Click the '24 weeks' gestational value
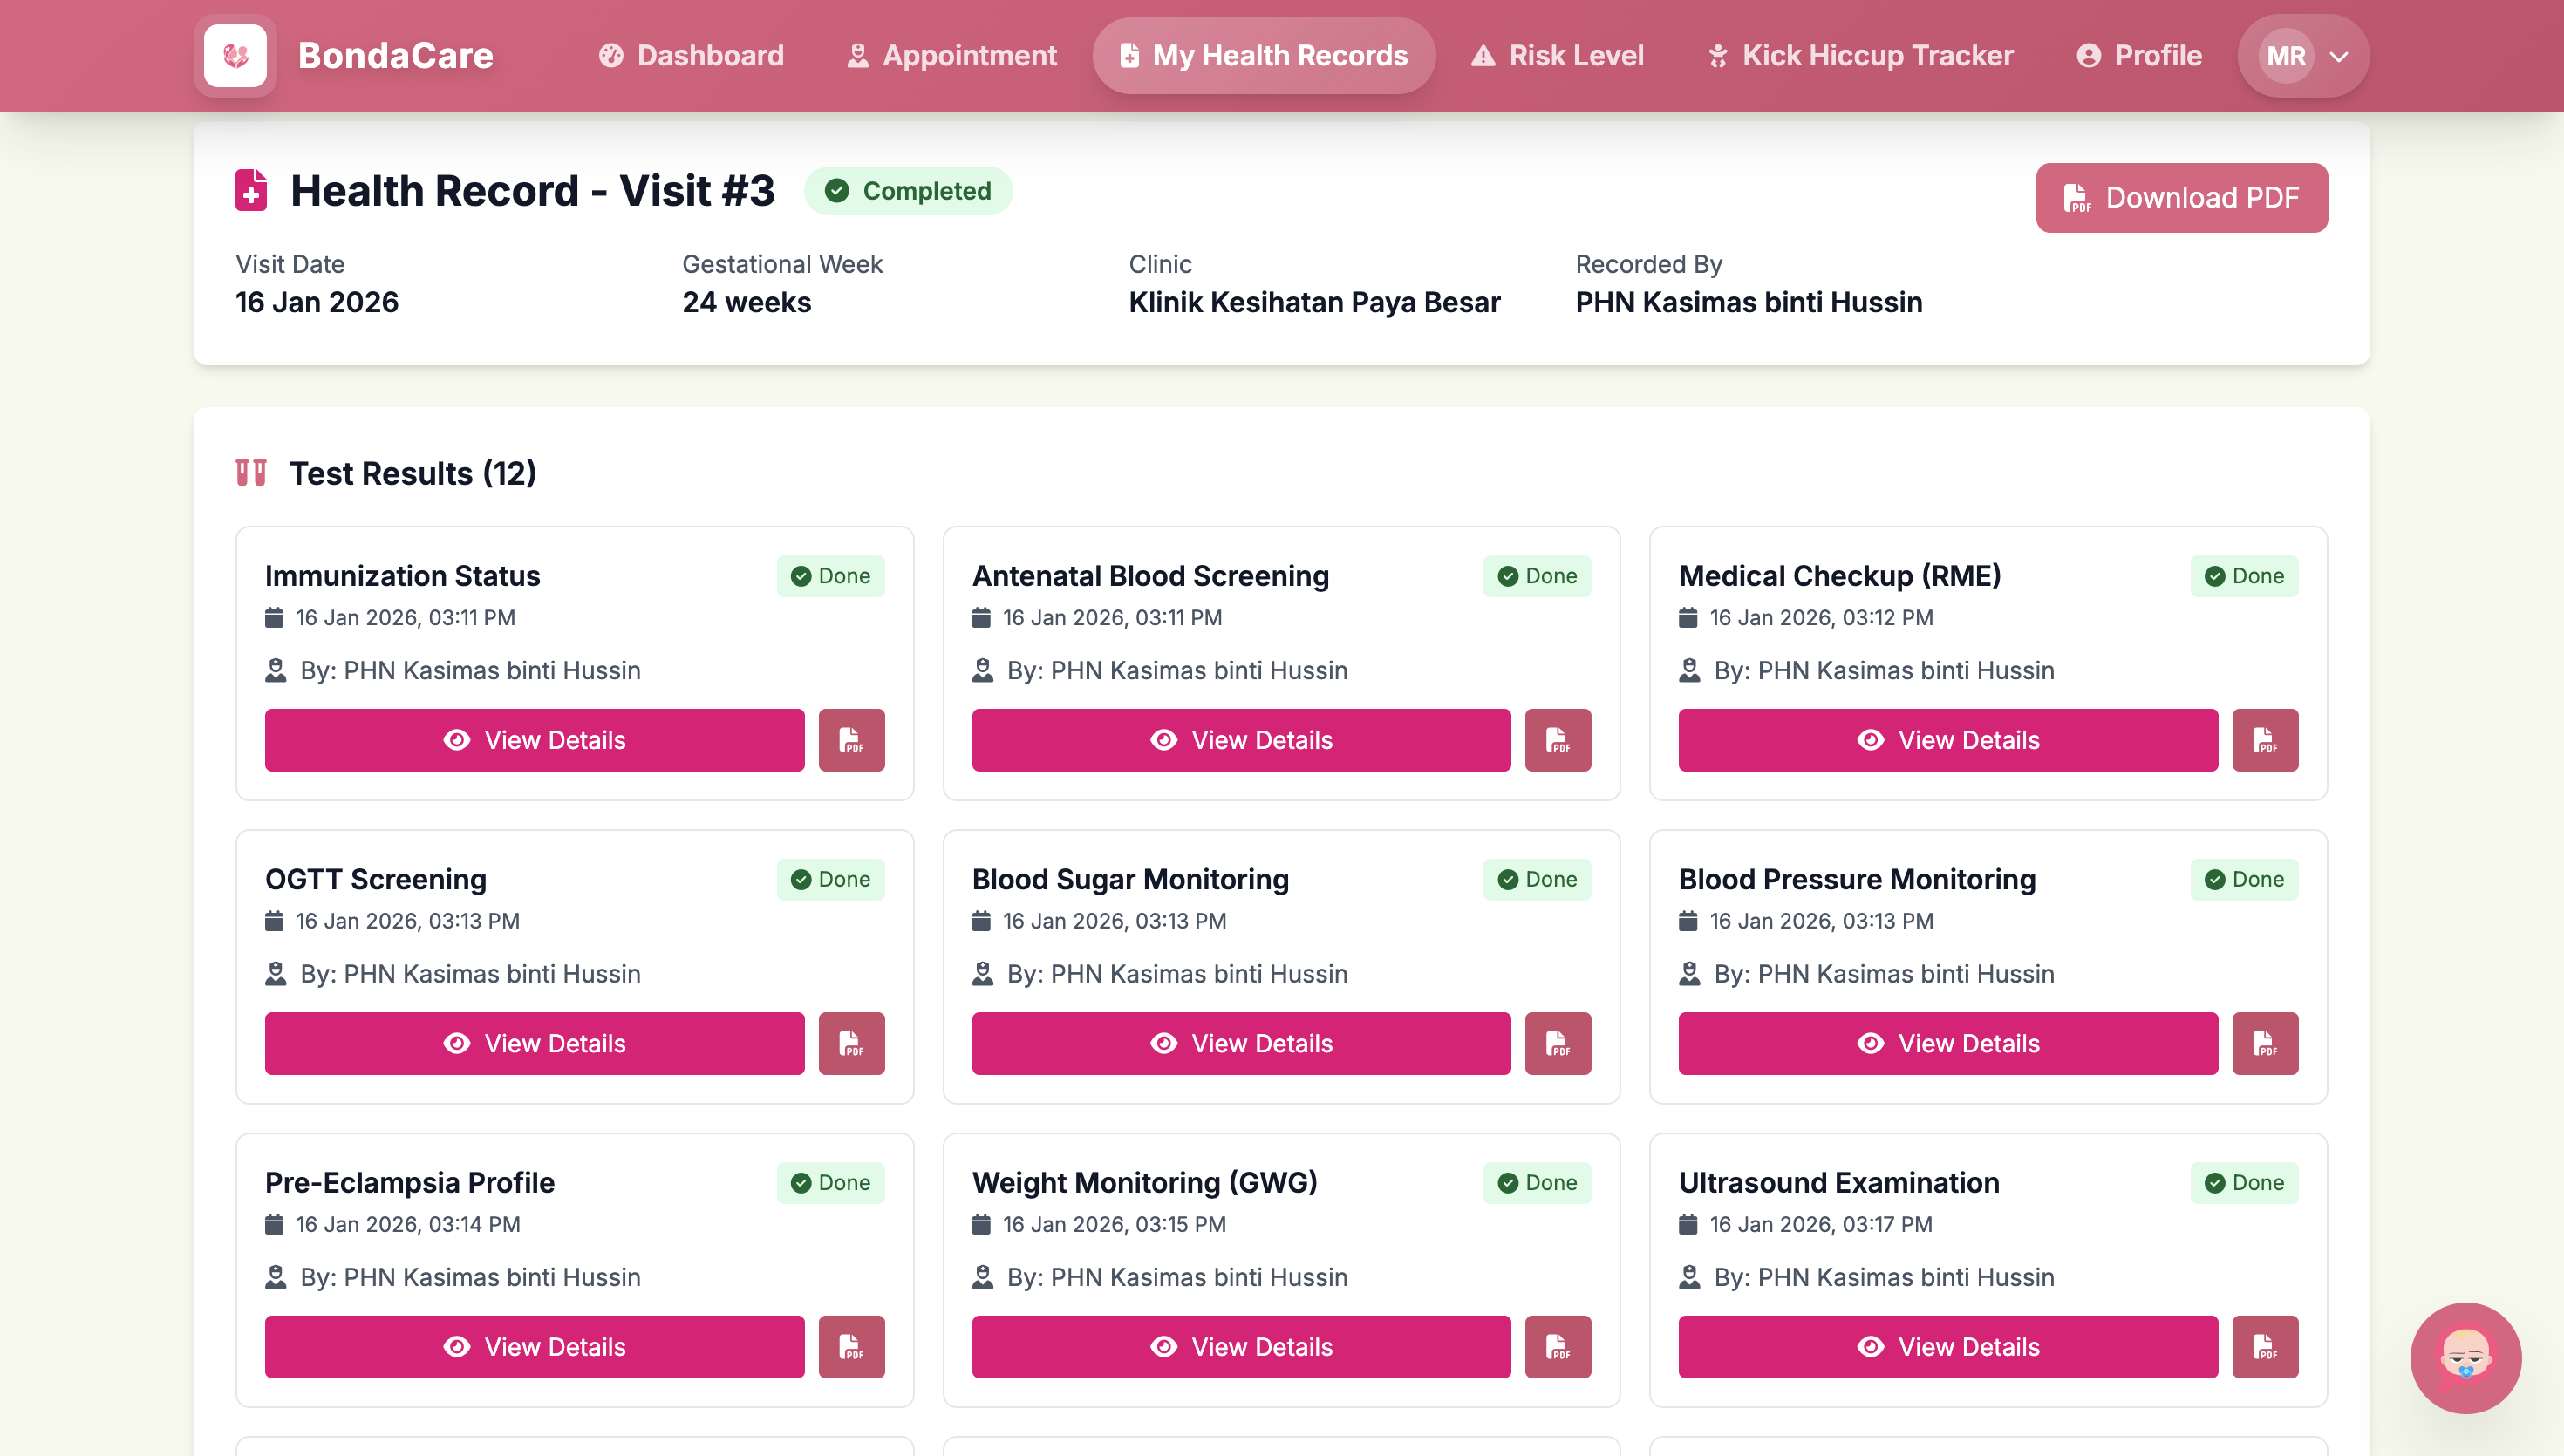This screenshot has width=2564, height=1456. [x=747, y=302]
